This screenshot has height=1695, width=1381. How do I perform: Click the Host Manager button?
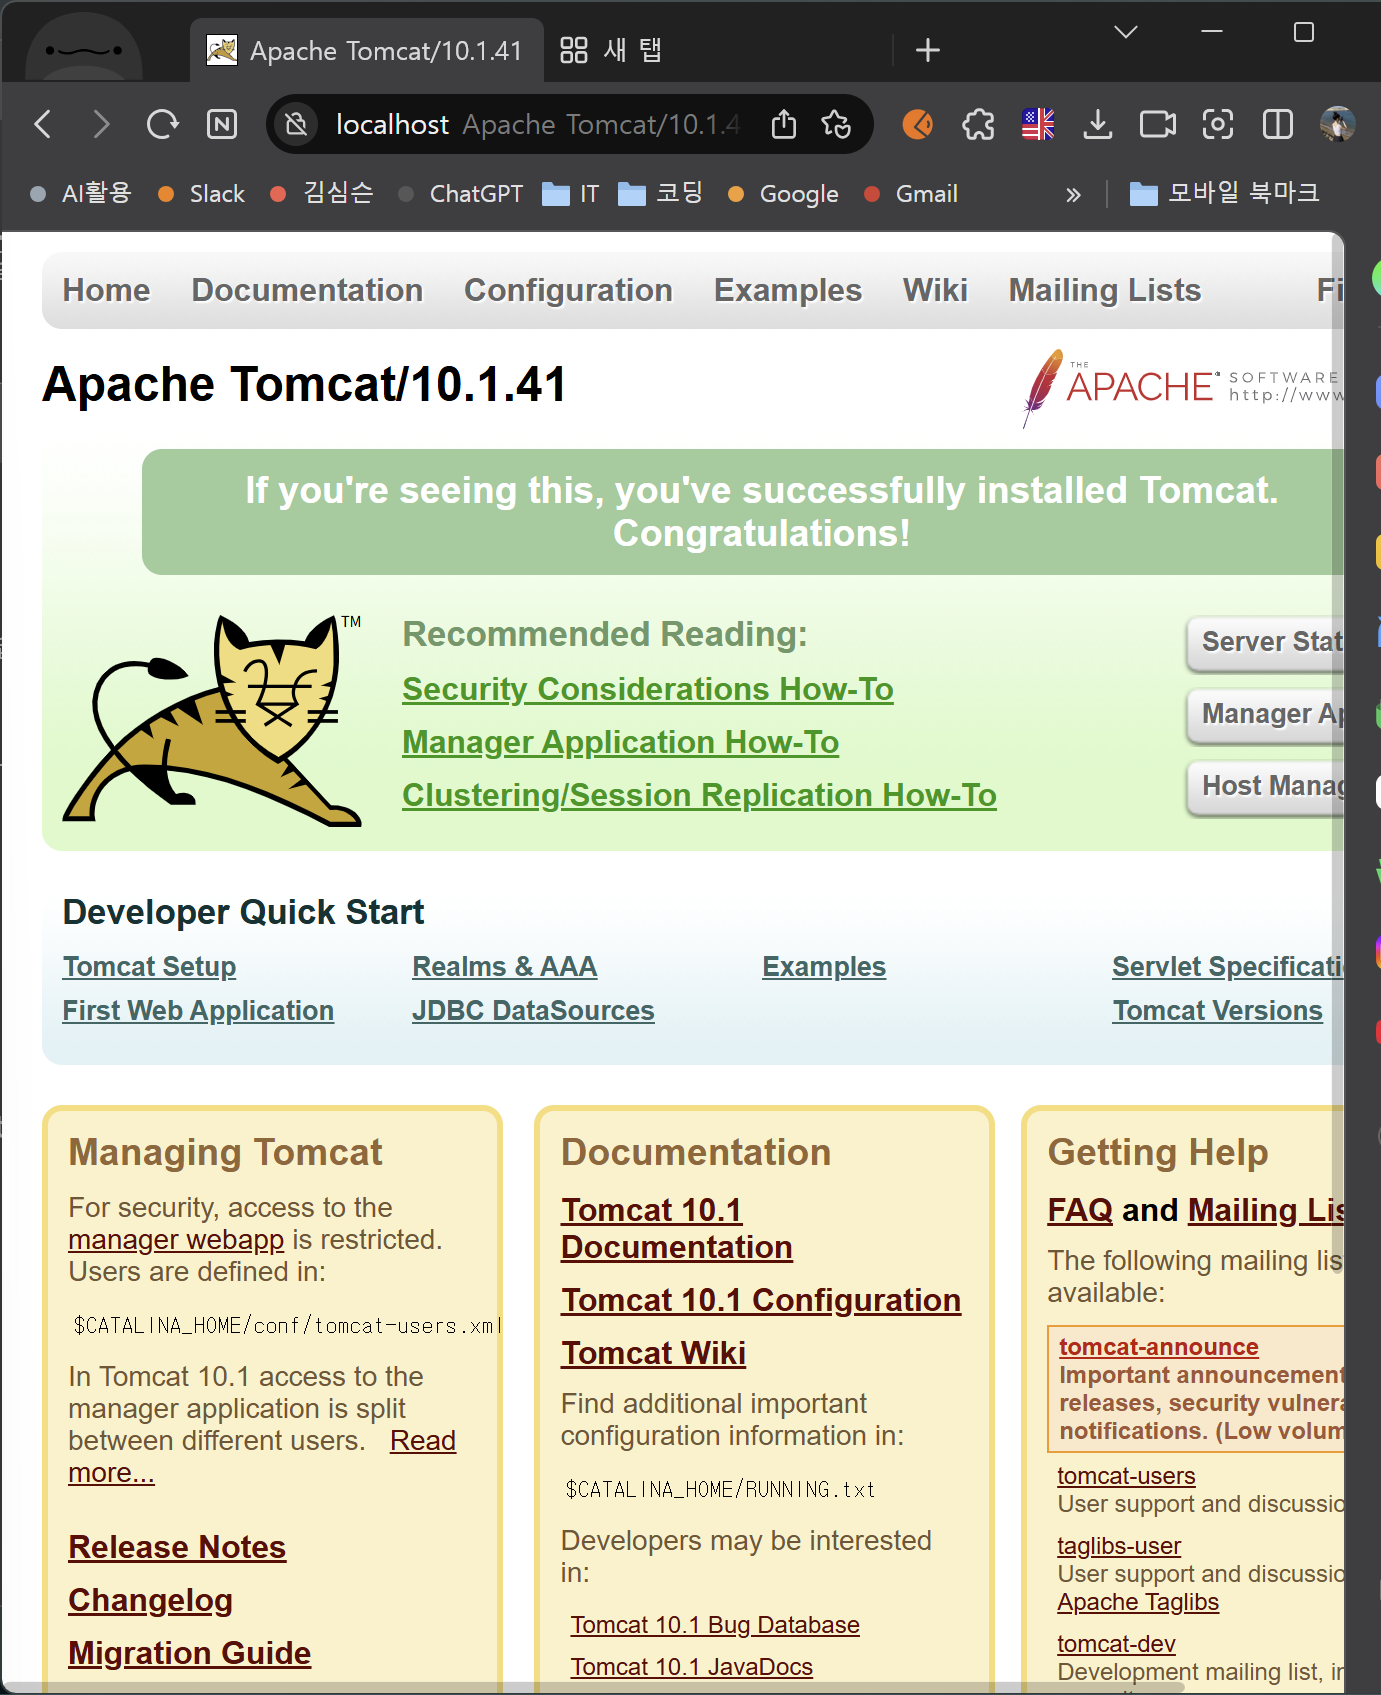(x=1266, y=786)
